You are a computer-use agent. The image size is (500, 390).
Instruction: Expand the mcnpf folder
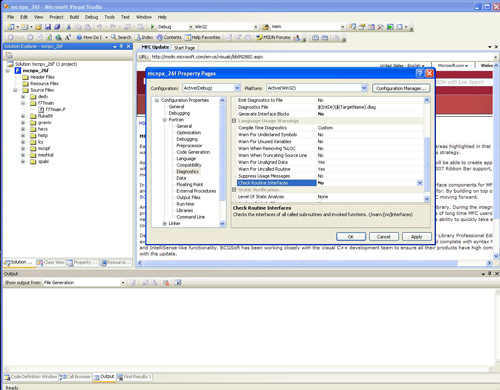tap(23, 149)
